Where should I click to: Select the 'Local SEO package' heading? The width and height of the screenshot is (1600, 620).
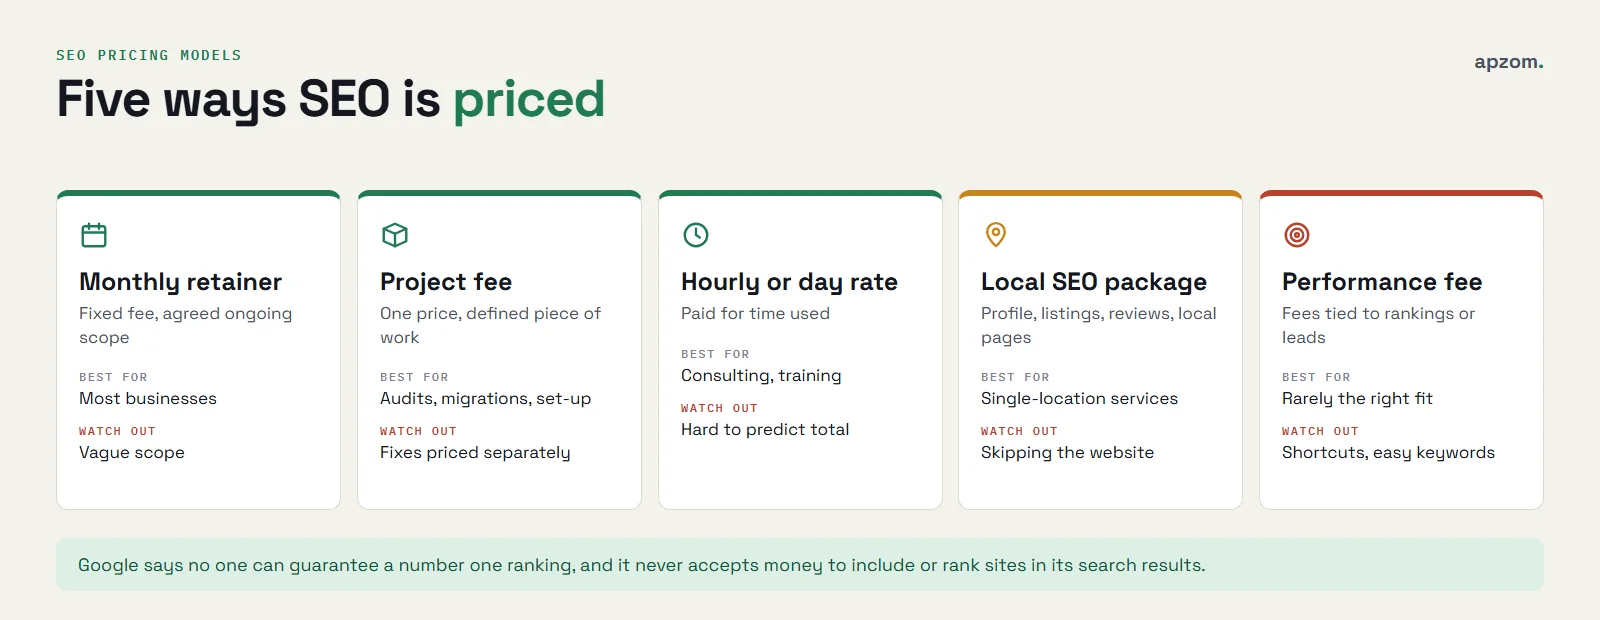[x=1094, y=282]
